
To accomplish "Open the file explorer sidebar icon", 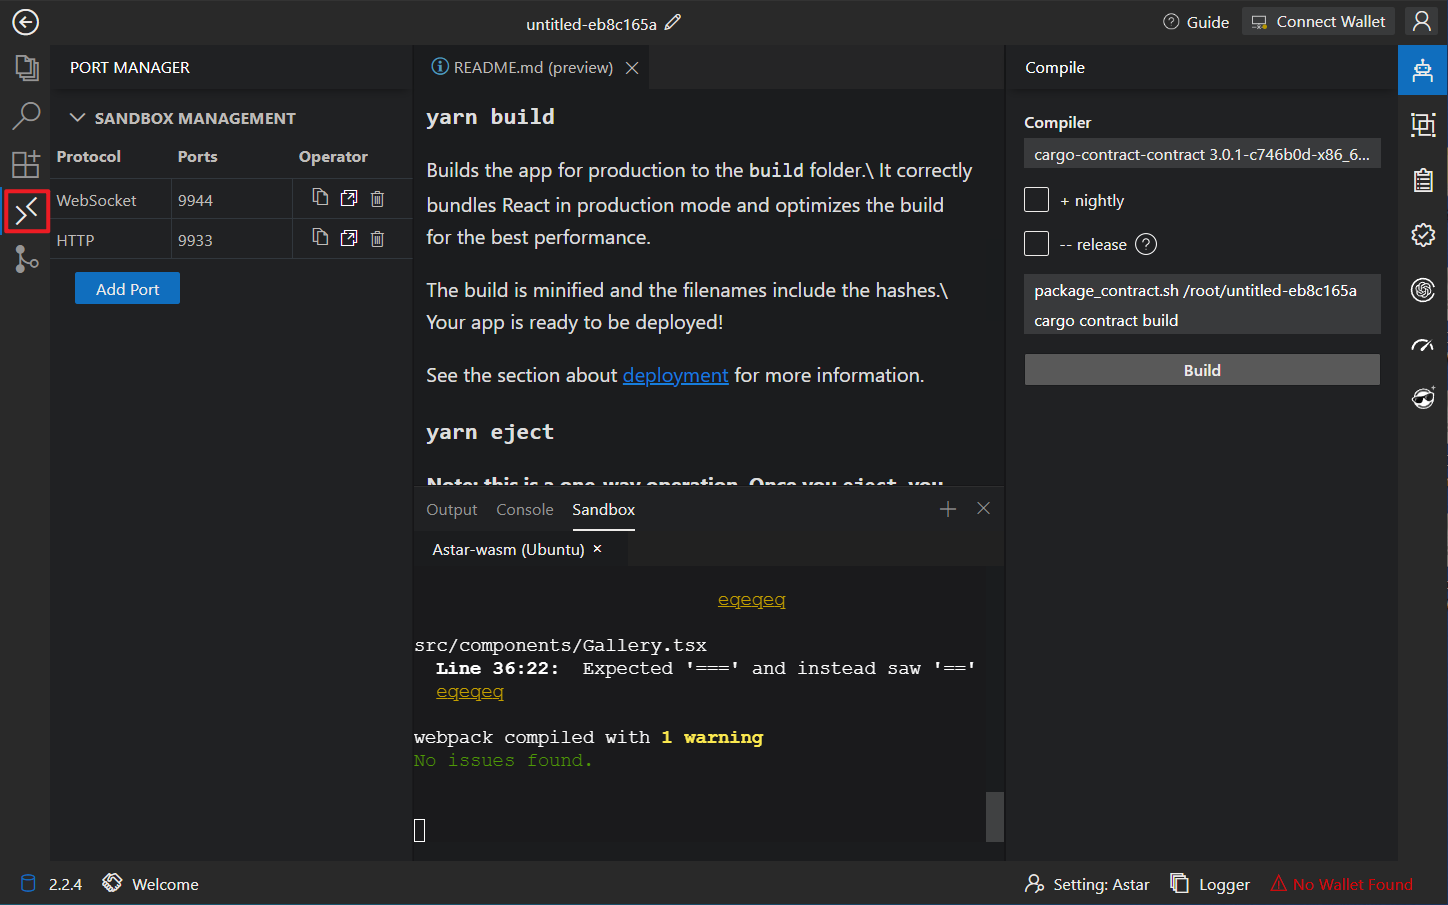I will (x=26, y=68).
